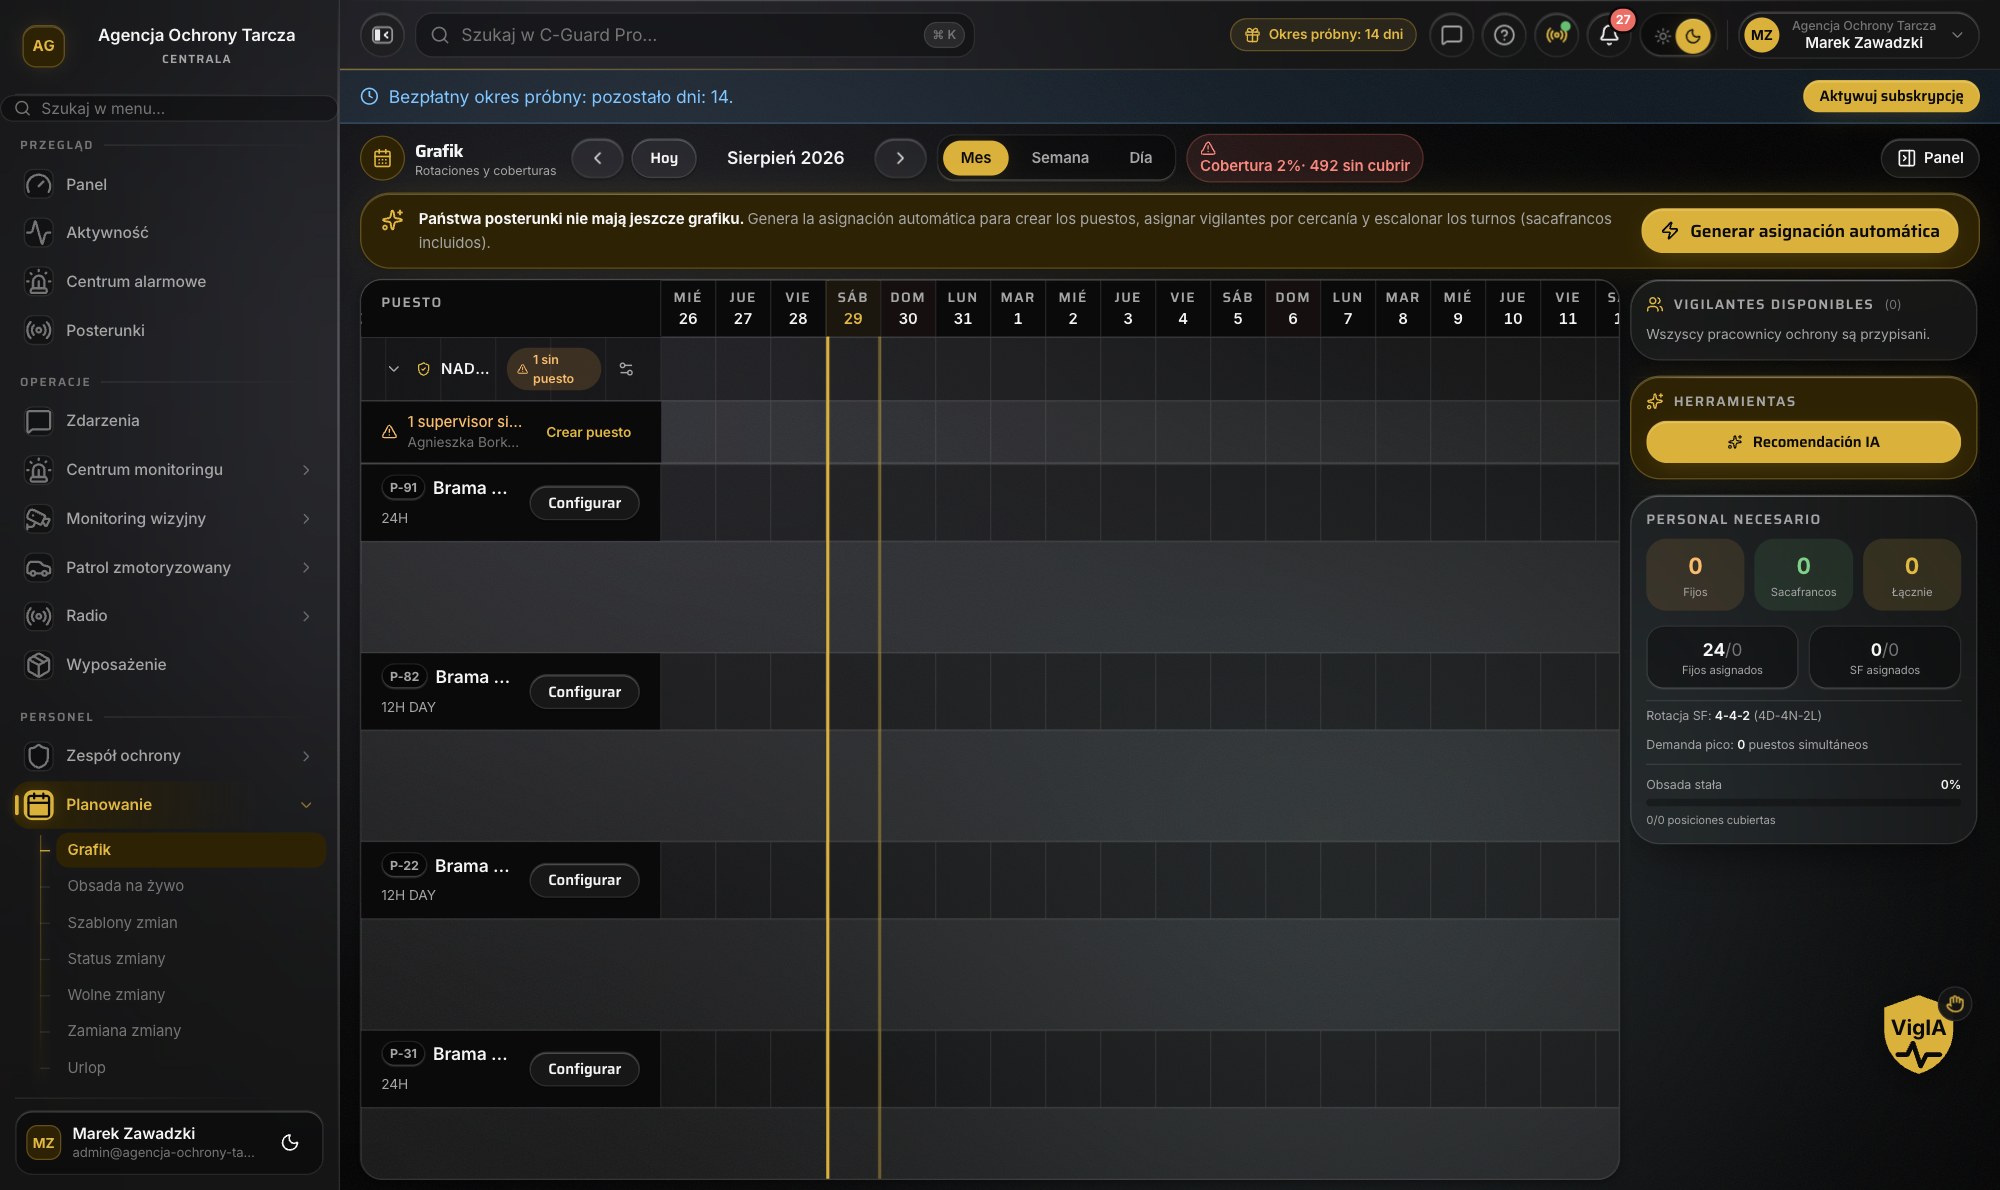
Task: Click Crear puesto link
Action: [x=588, y=432]
